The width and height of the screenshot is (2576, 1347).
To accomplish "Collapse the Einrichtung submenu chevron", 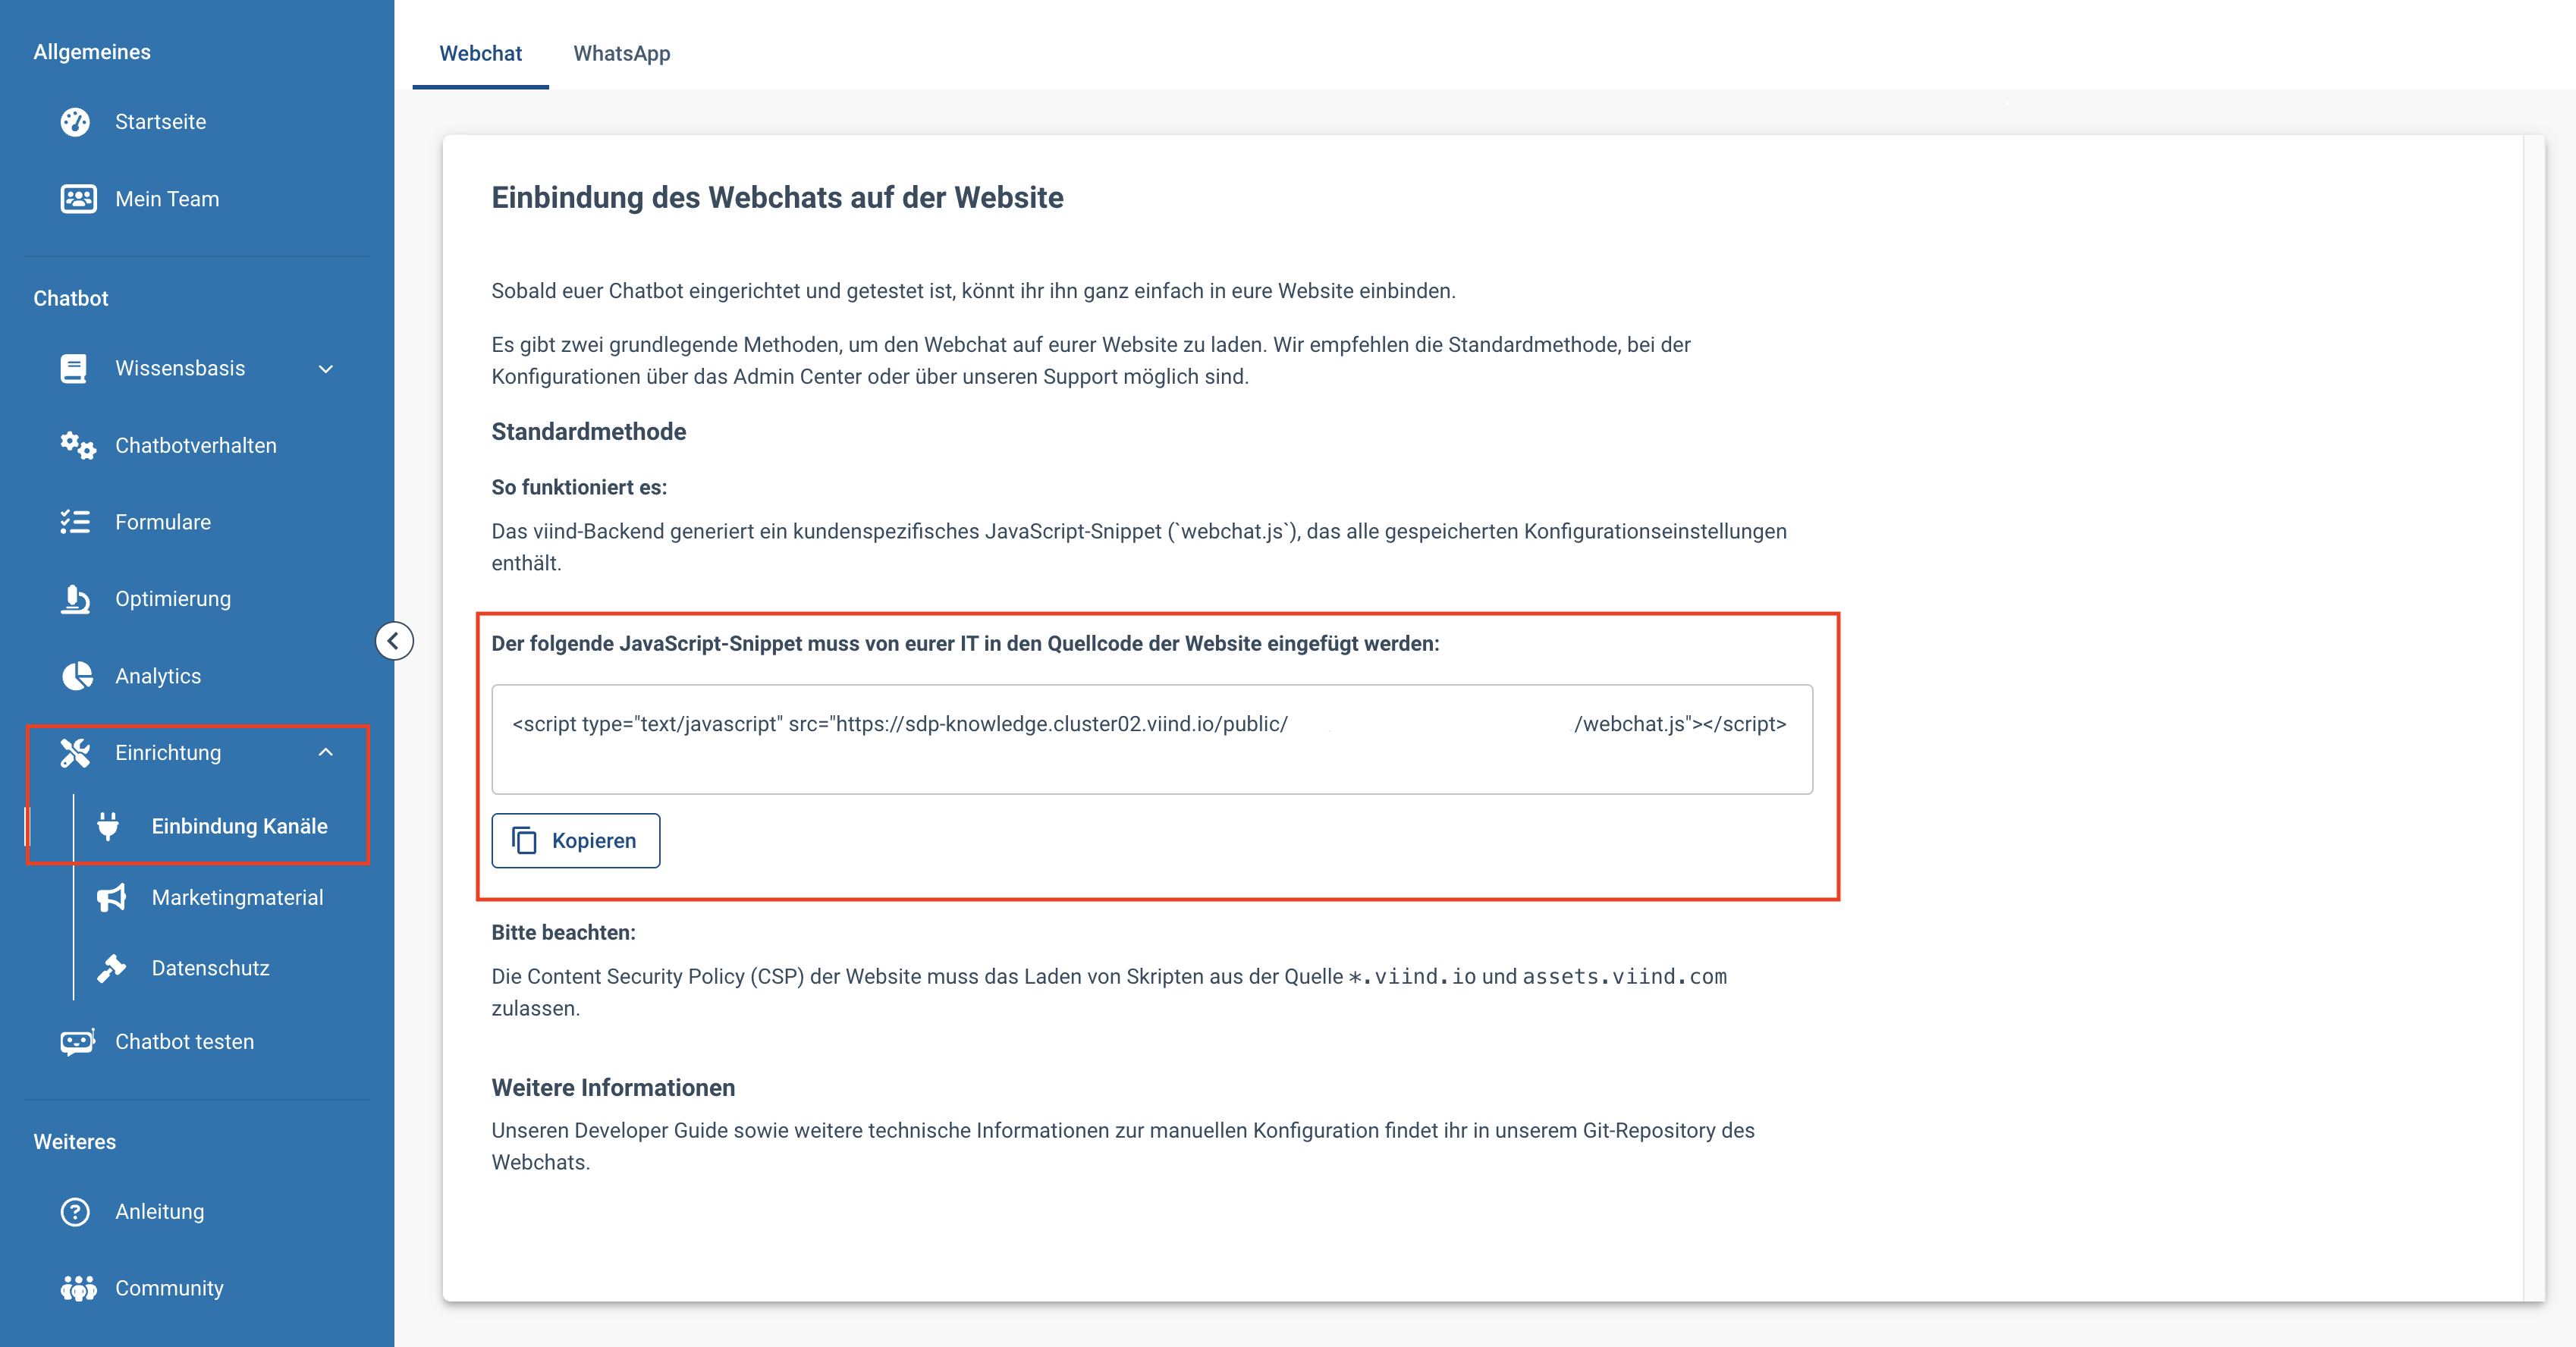I will pyautogui.click(x=326, y=753).
